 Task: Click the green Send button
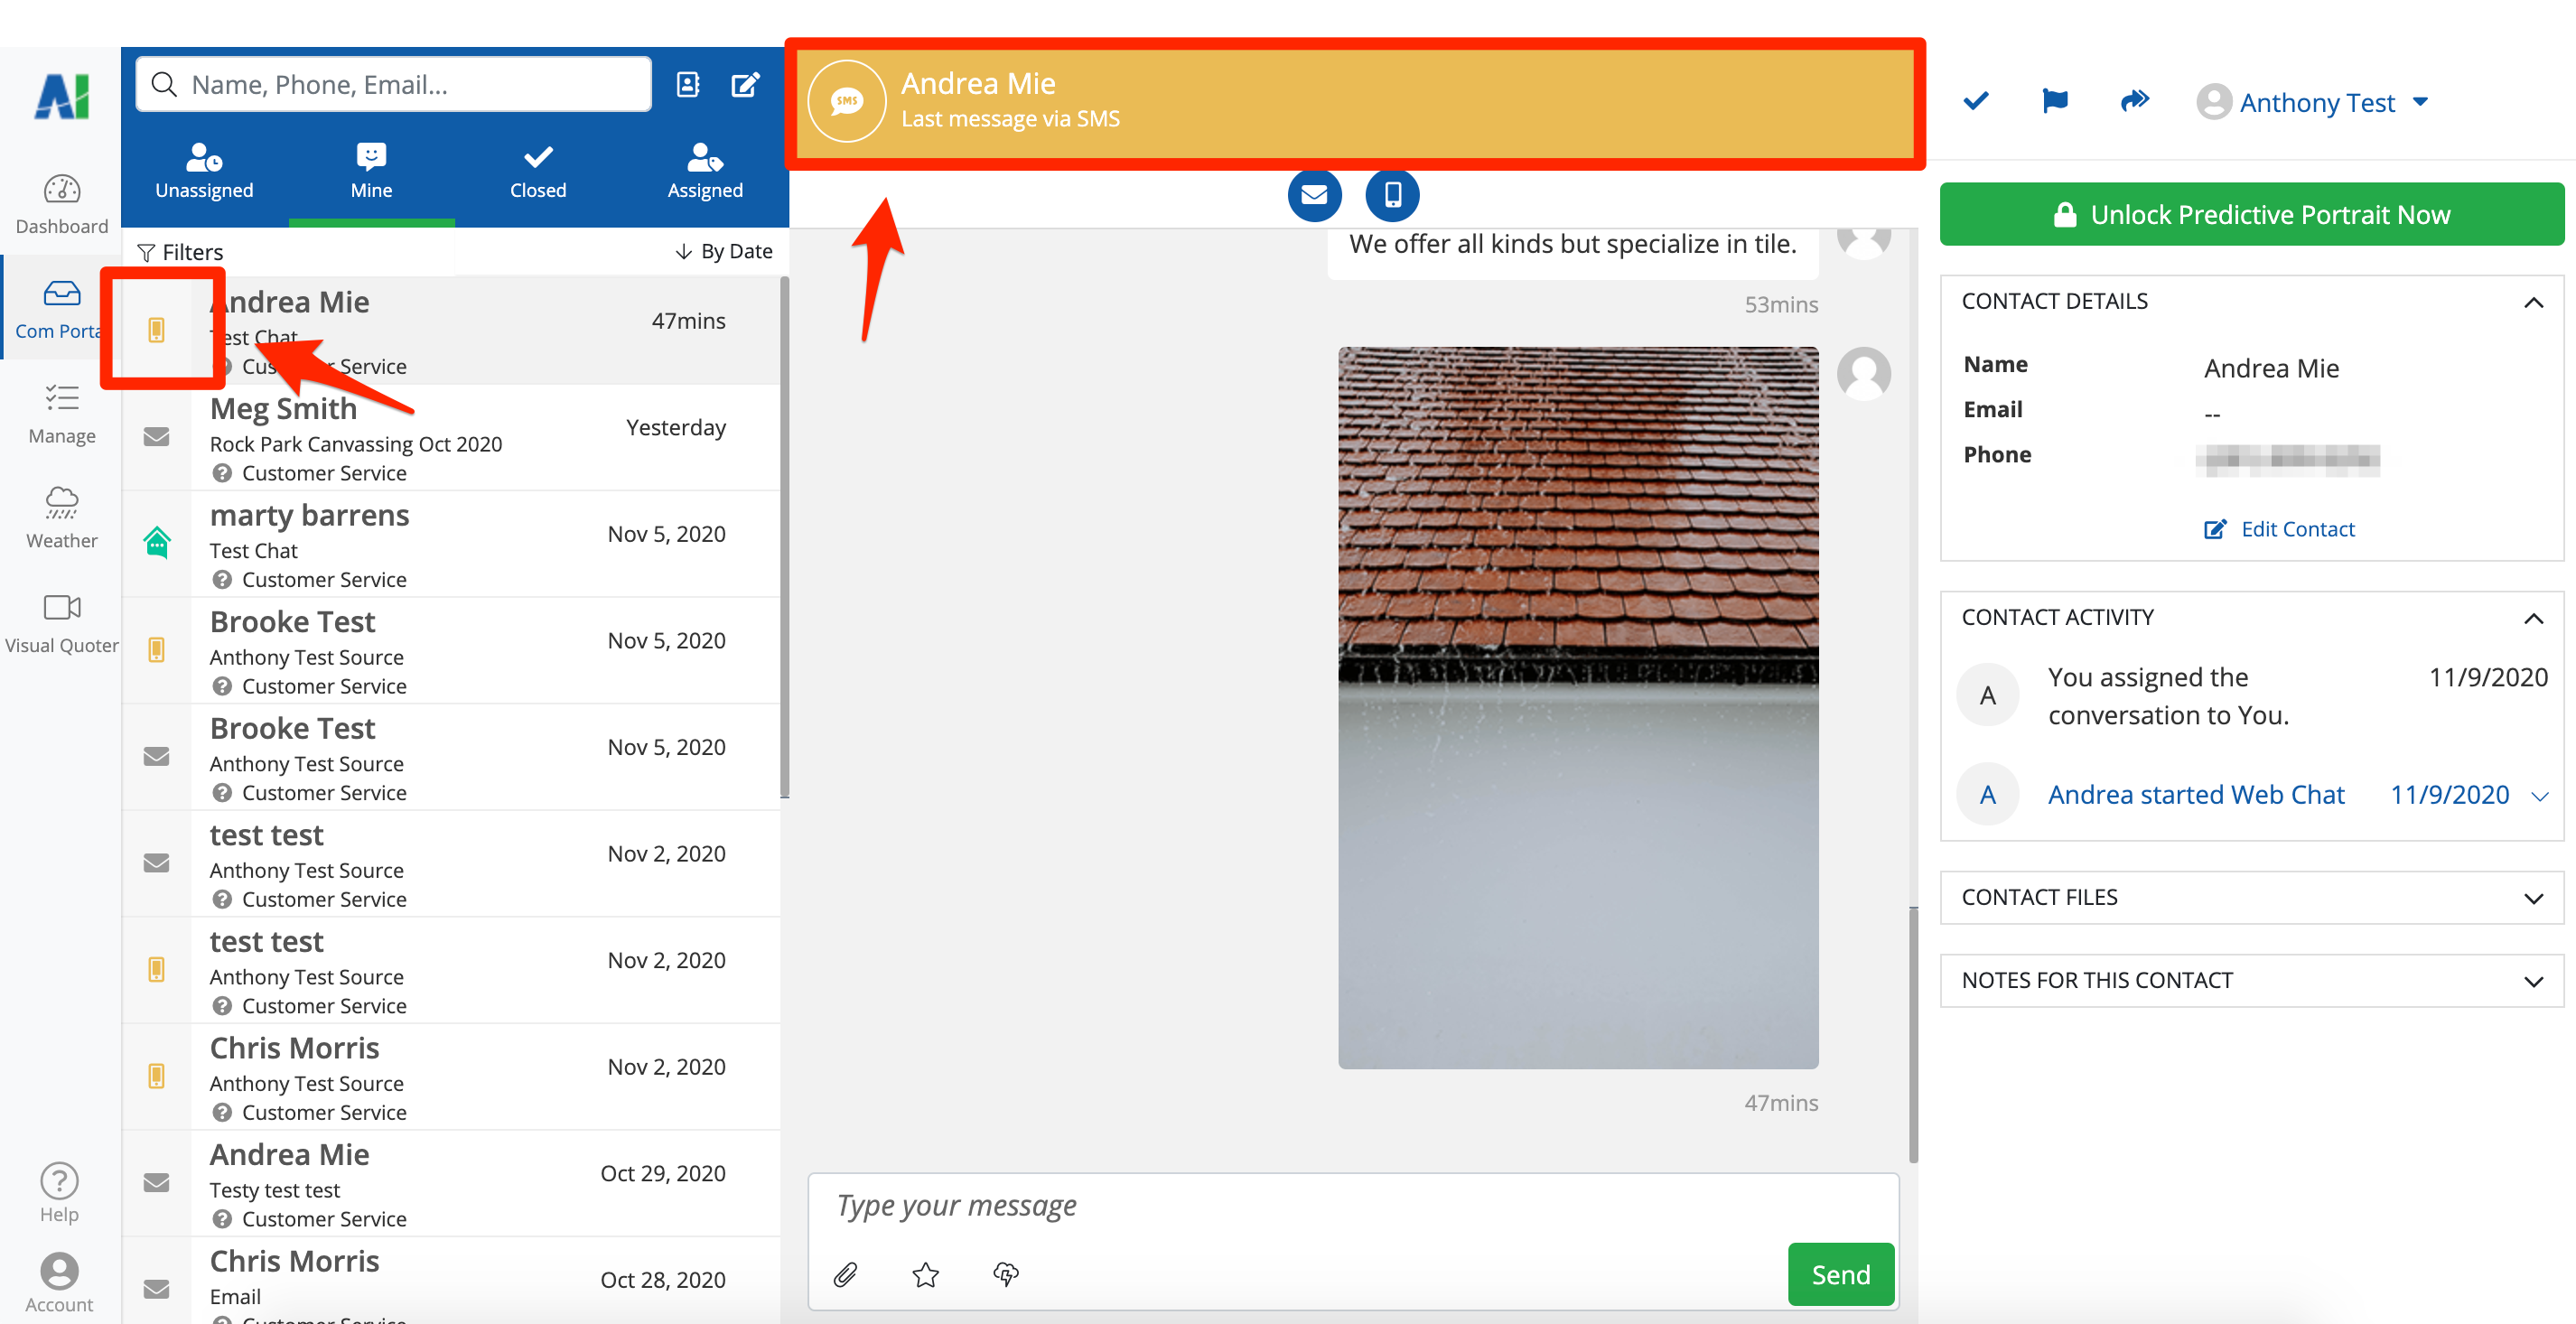point(1840,1274)
